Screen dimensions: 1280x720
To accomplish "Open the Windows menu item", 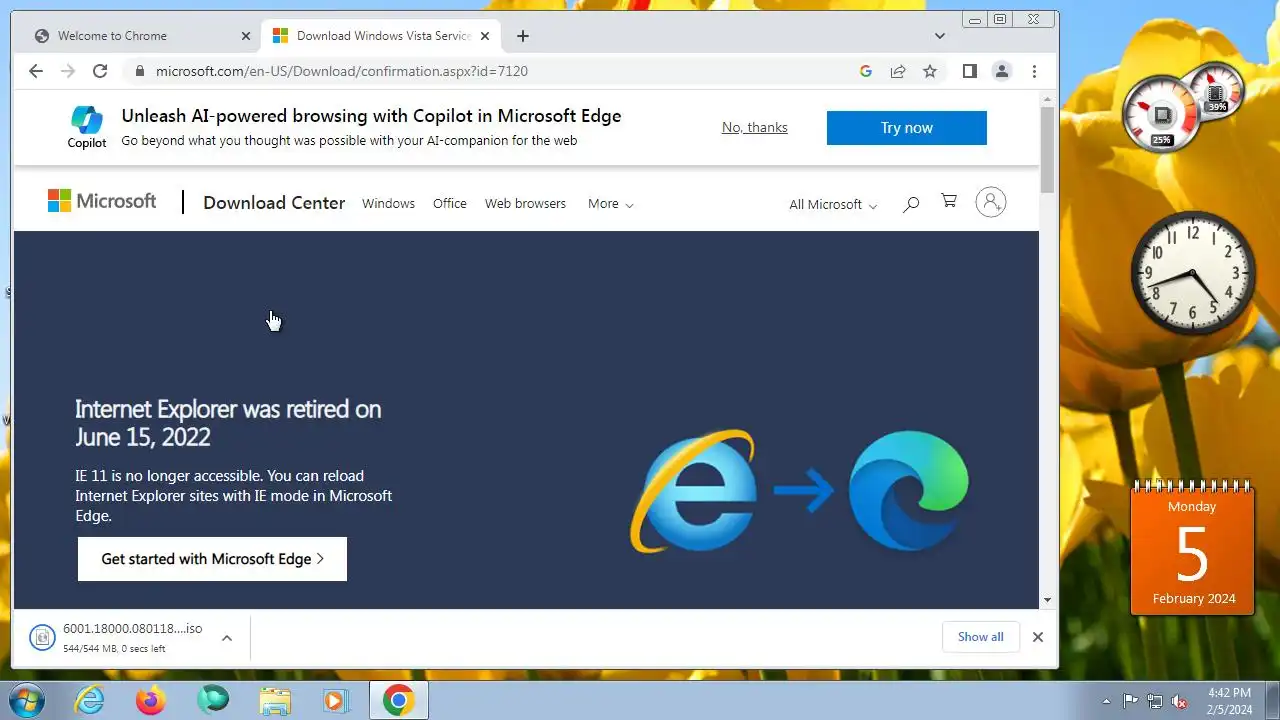I will pyautogui.click(x=388, y=203).
